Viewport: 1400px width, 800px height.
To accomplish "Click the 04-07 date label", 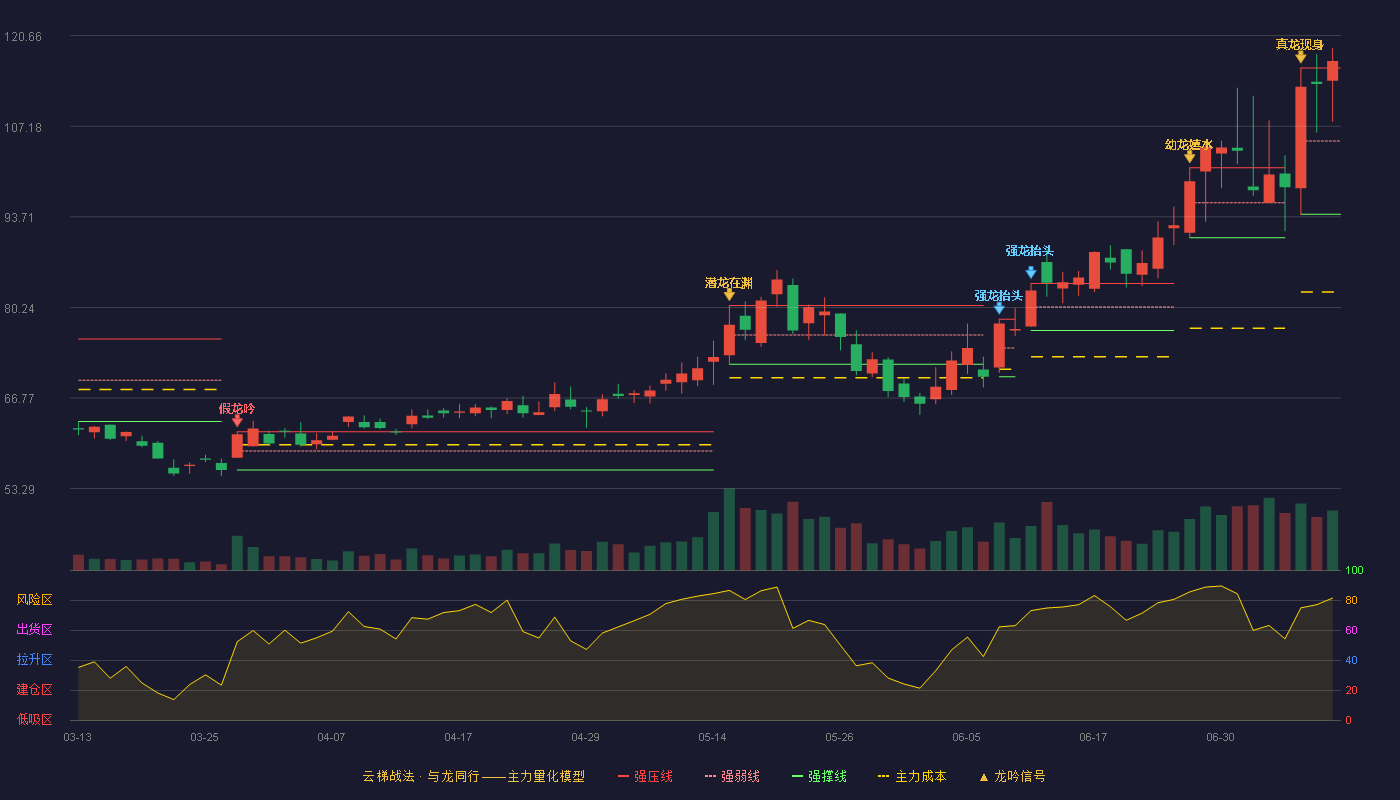I will pyautogui.click(x=331, y=737).
